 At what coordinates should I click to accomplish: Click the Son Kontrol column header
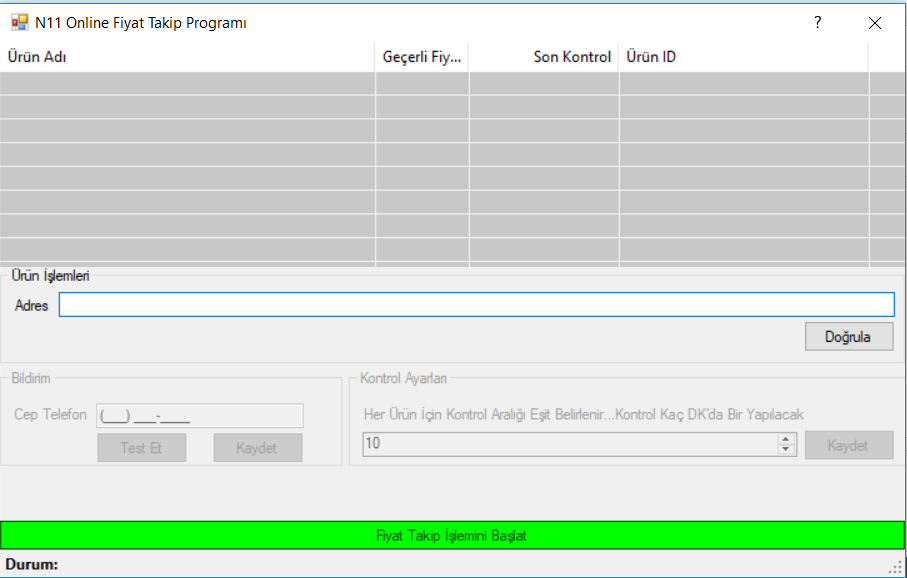click(x=543, y=57)
